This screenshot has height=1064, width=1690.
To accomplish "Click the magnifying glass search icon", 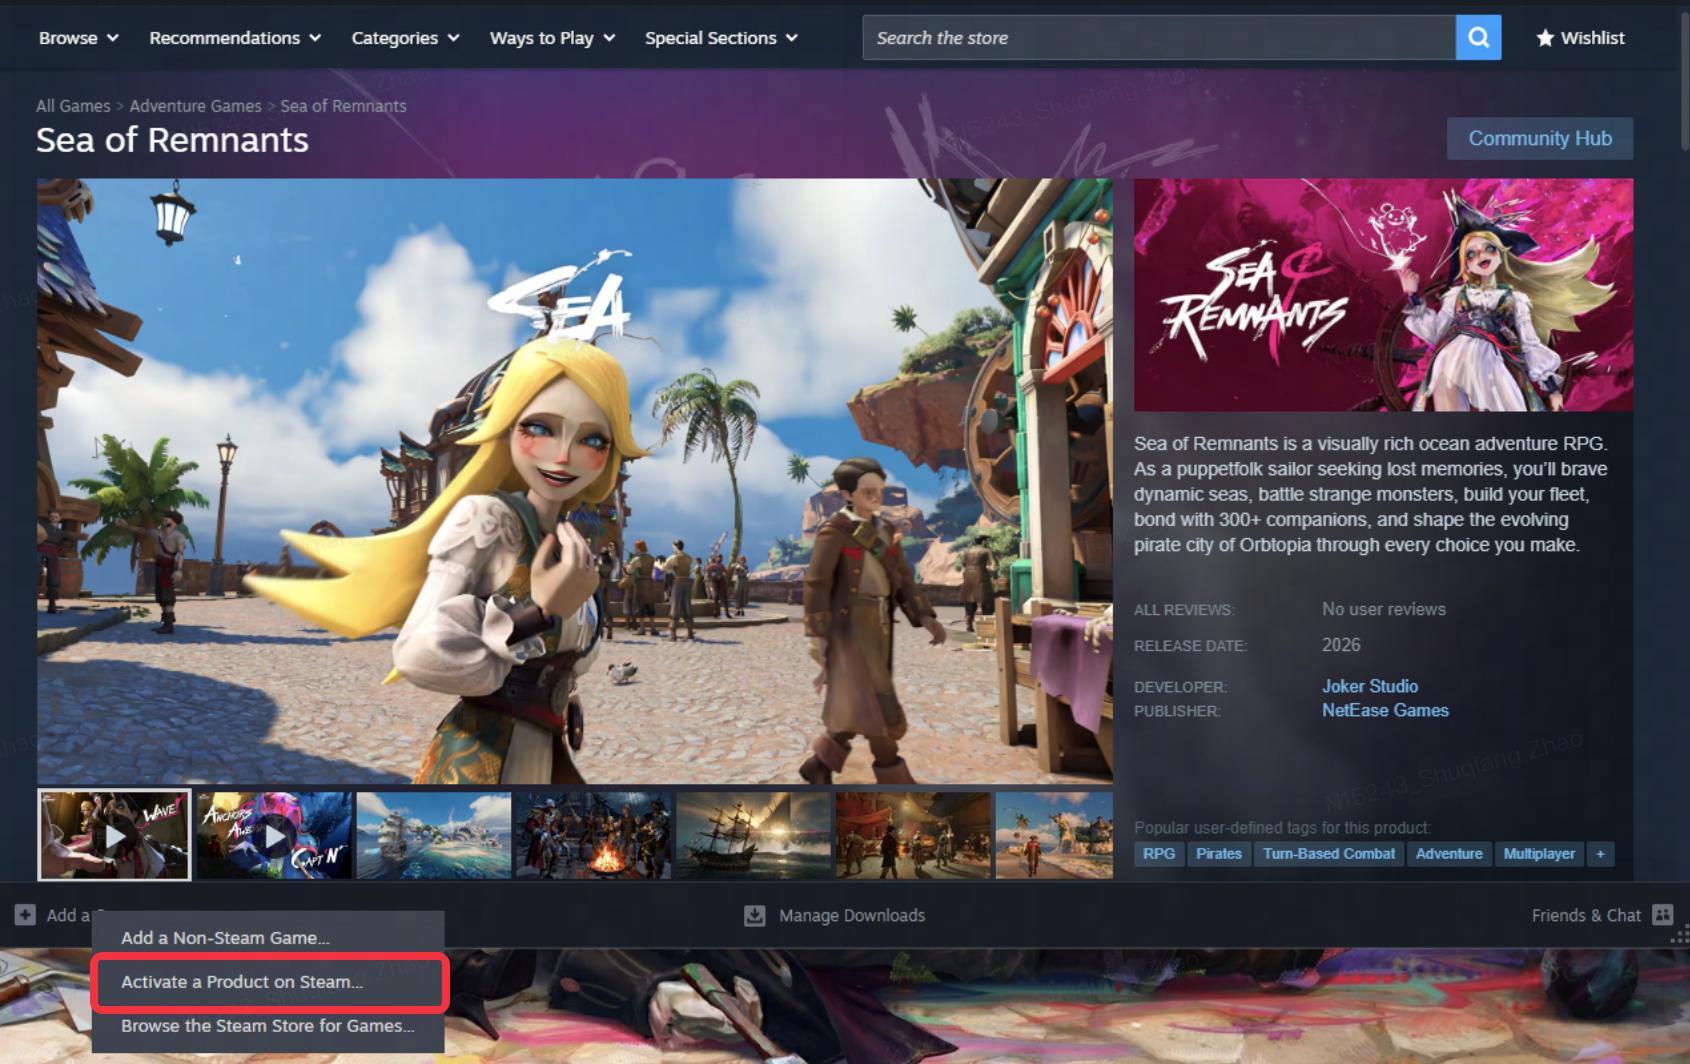I will (x=1478, y=38).
